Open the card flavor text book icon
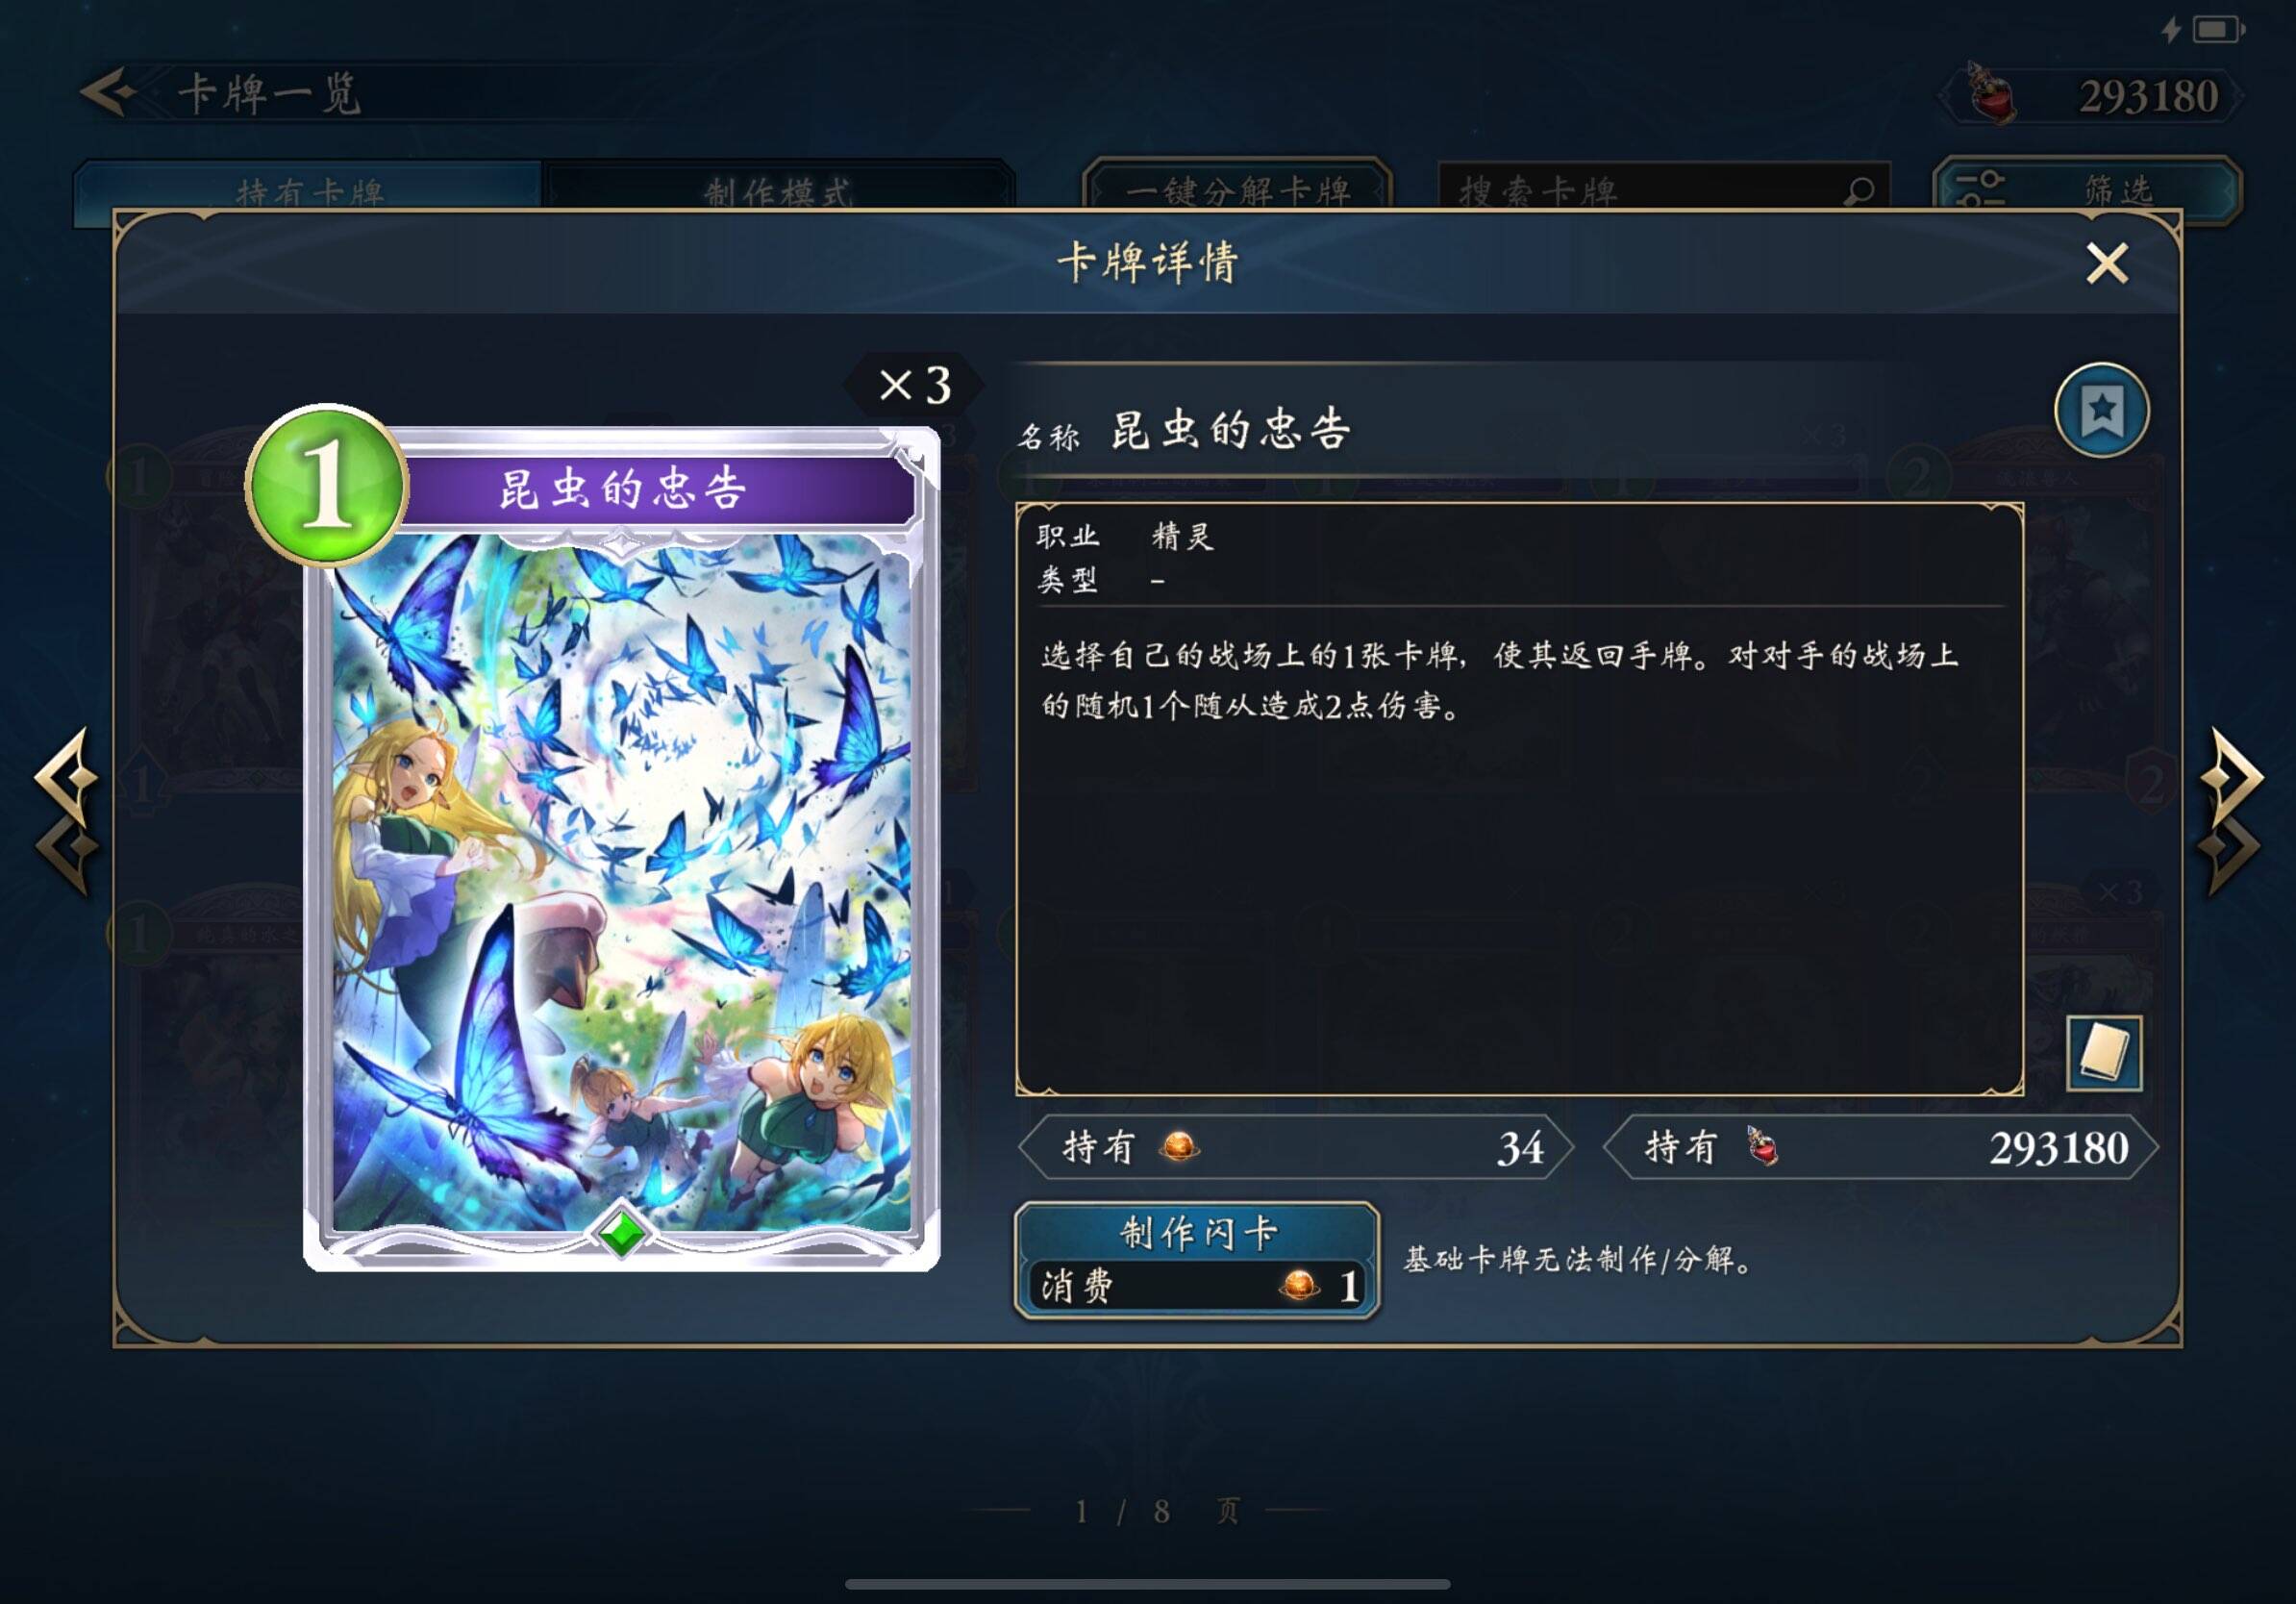Image resolution: width=2296 pixels, height=1604 pixels. 2104,1053
